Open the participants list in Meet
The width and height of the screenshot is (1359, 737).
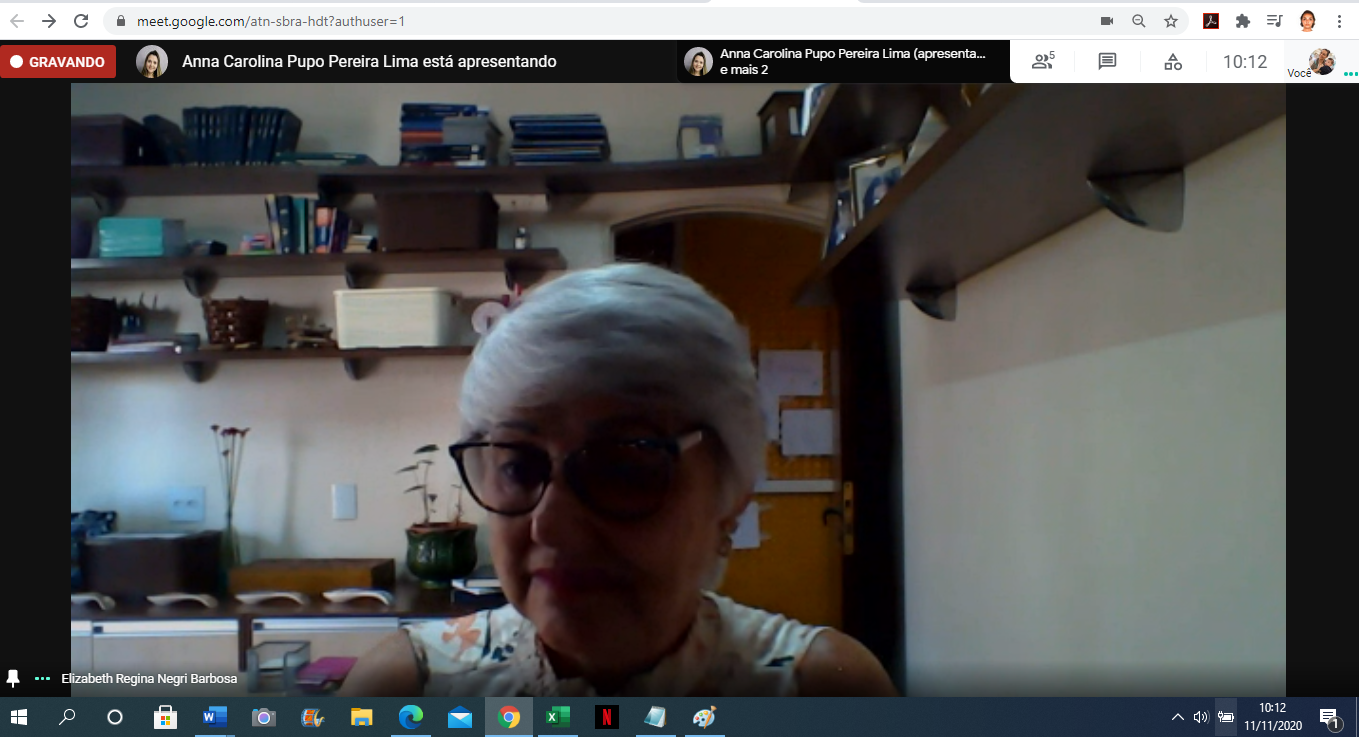pos(1042,62)
